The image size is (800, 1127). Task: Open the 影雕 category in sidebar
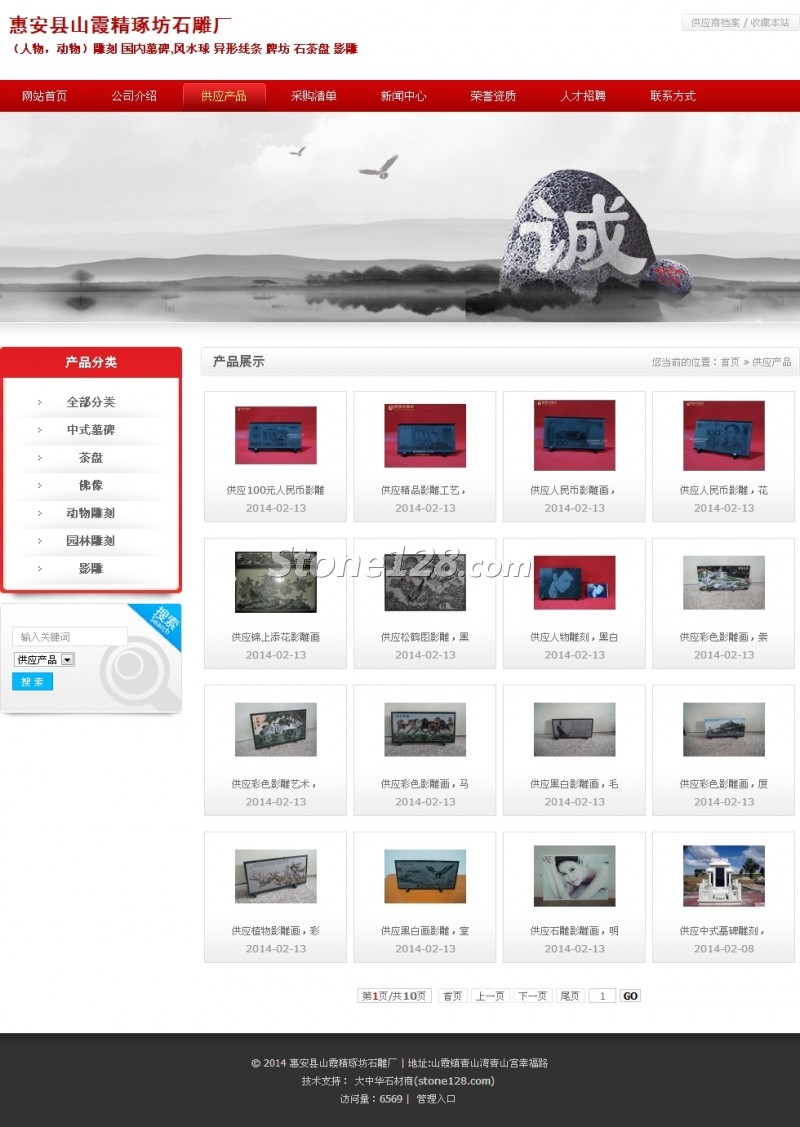(x=91, y=568)
